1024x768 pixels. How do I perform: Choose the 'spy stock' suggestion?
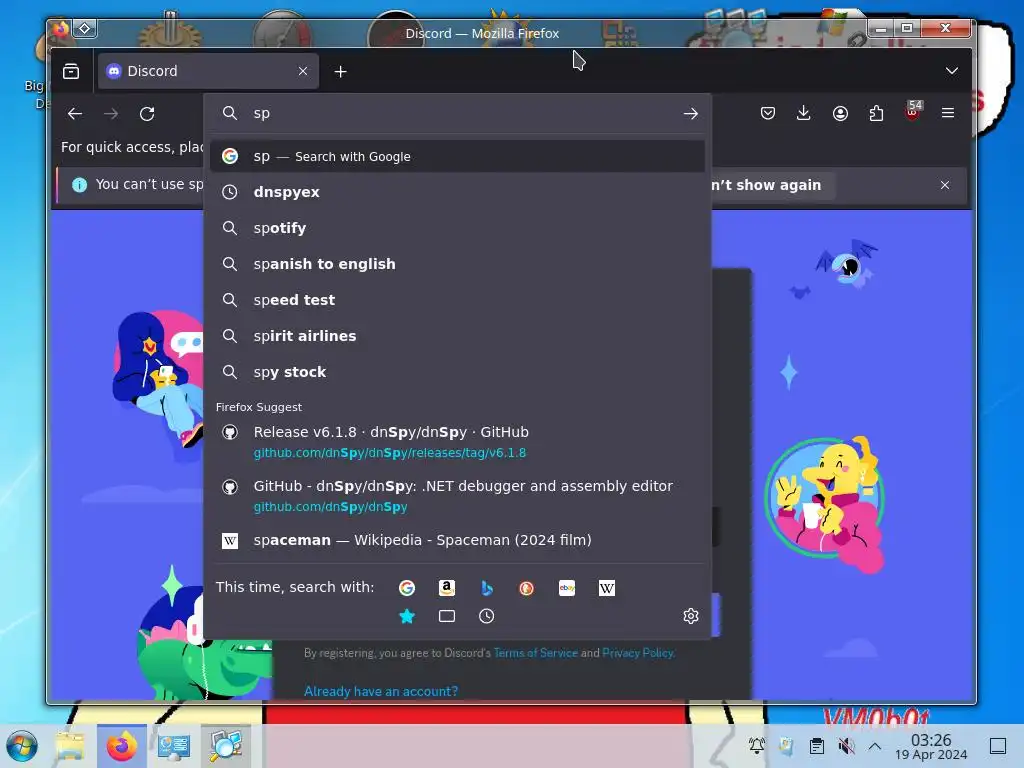click(457, 372)
